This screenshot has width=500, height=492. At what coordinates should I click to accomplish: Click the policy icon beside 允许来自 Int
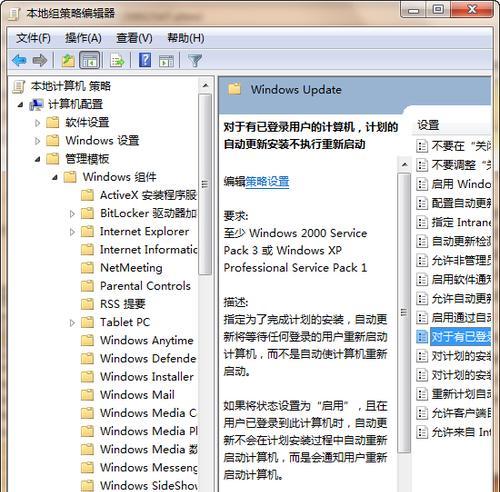[x=422, y=433]
